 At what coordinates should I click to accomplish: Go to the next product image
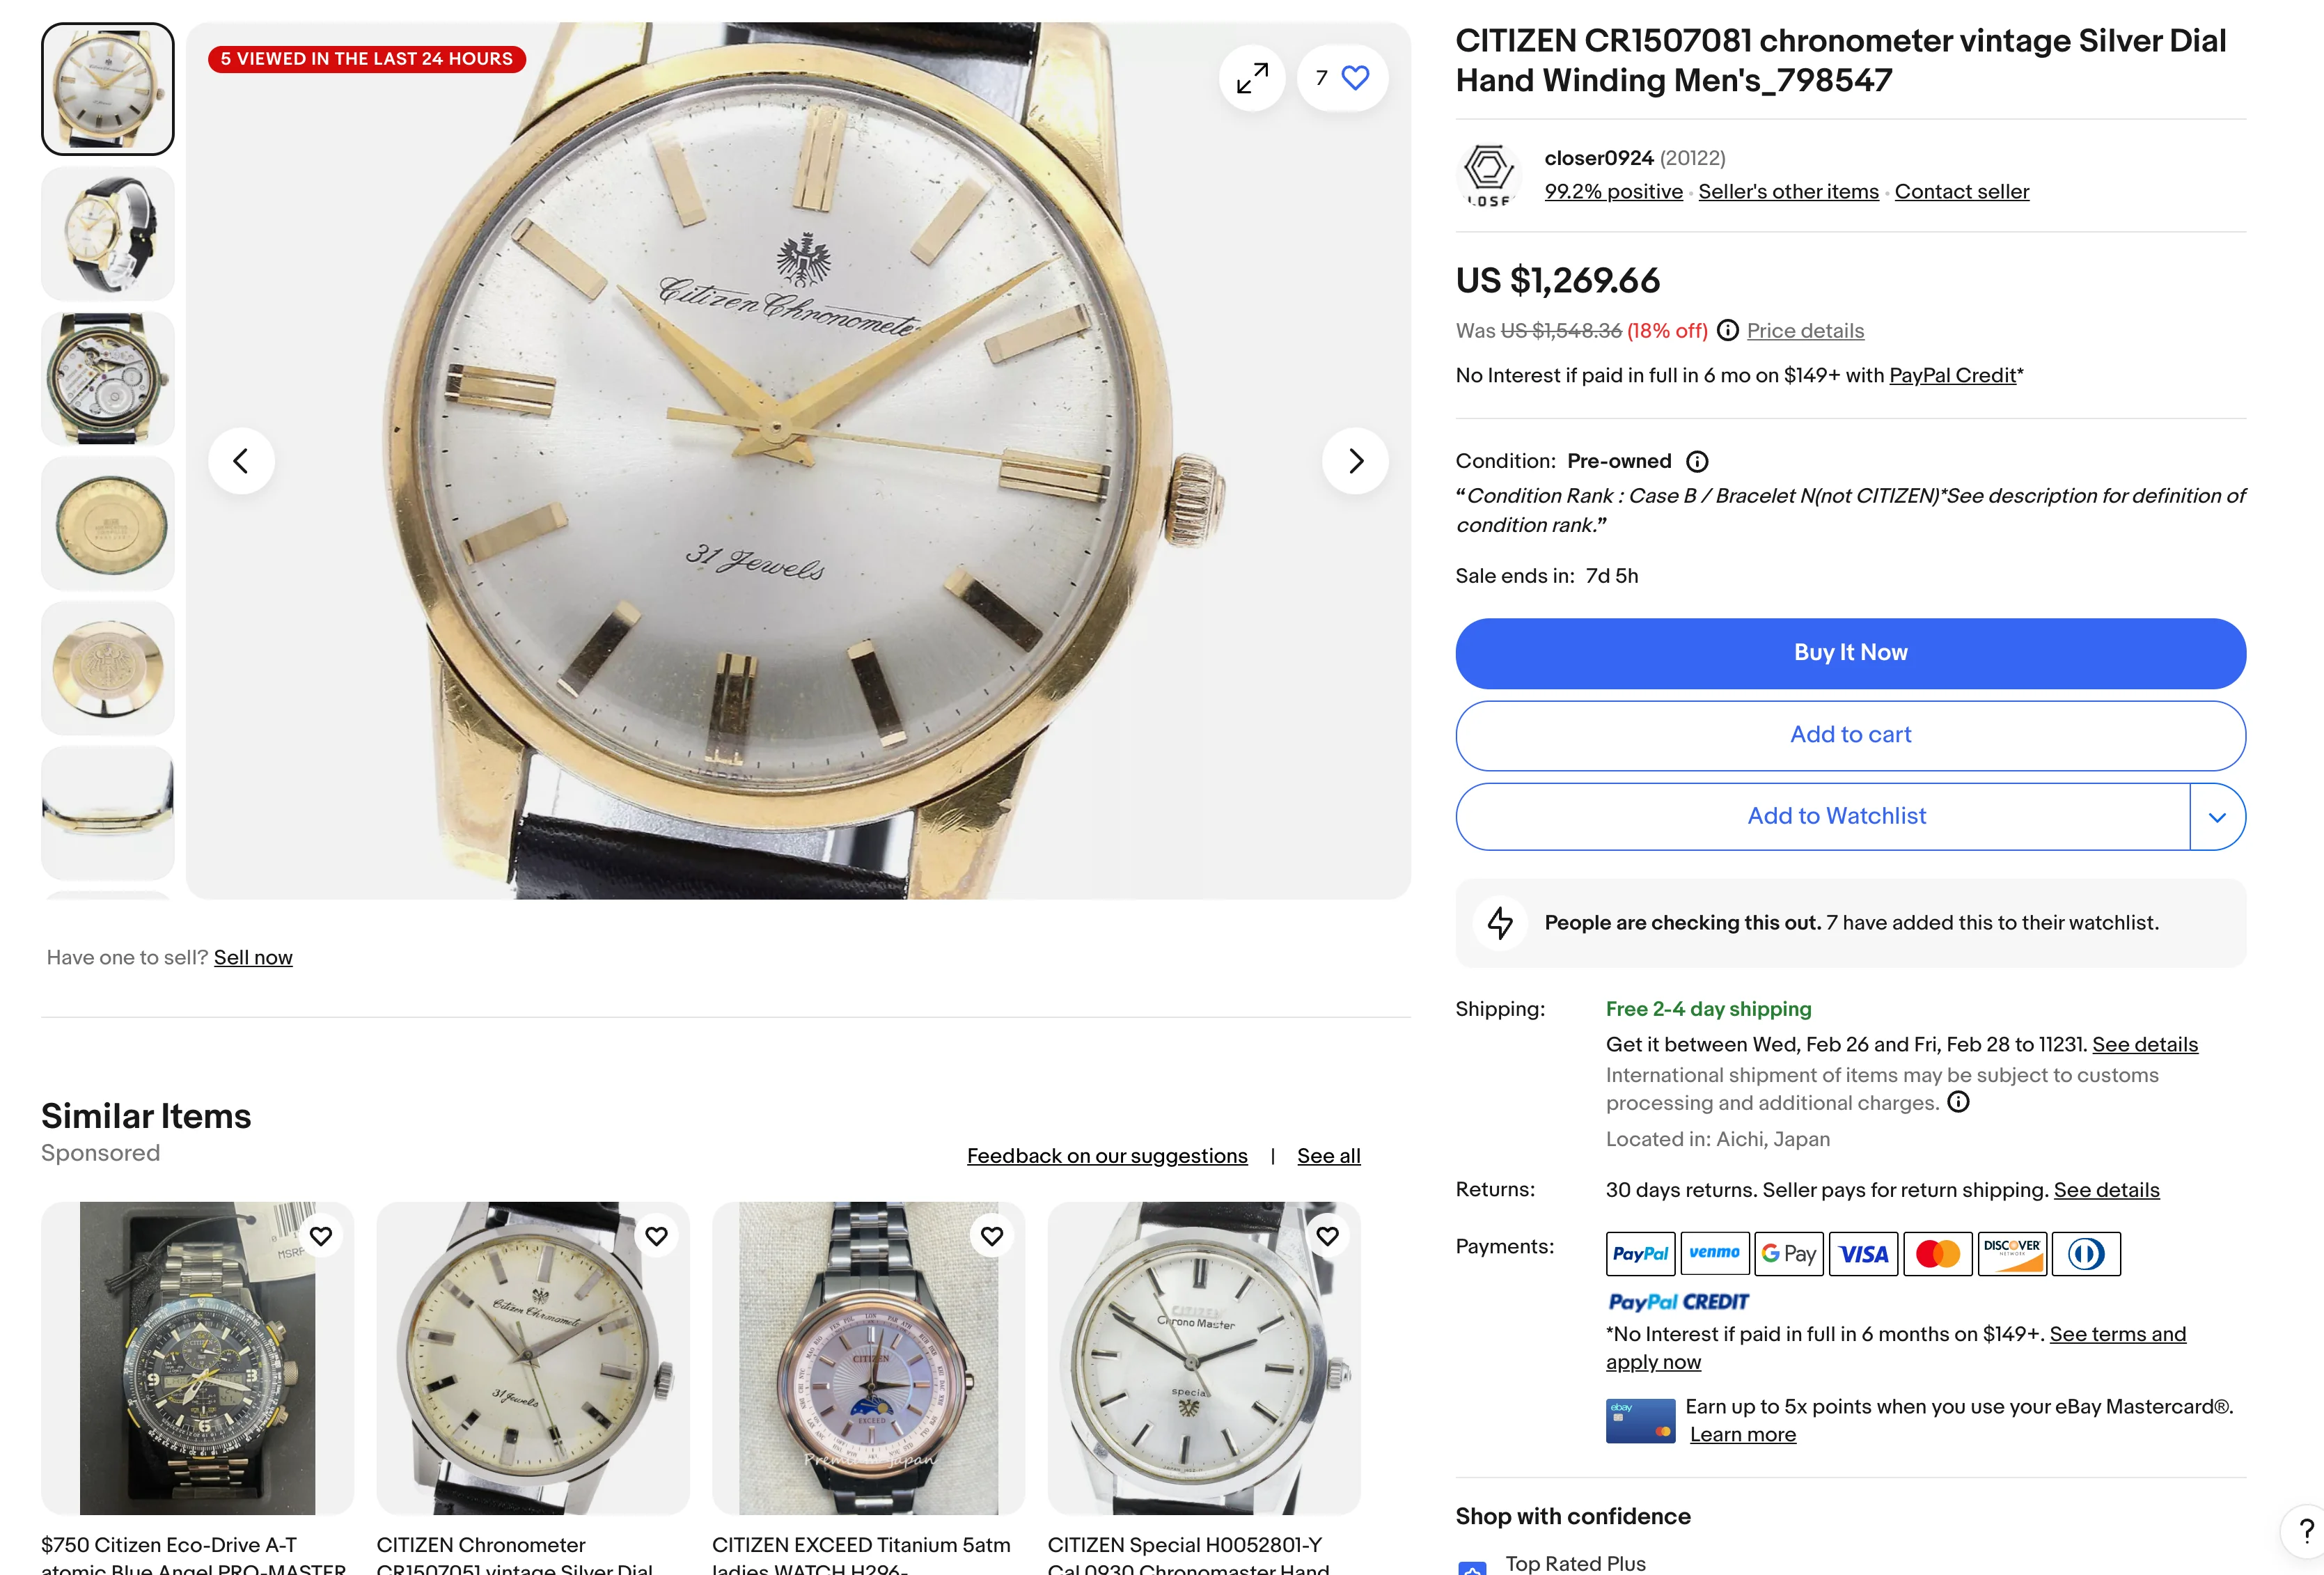(x=1355, y=461)
